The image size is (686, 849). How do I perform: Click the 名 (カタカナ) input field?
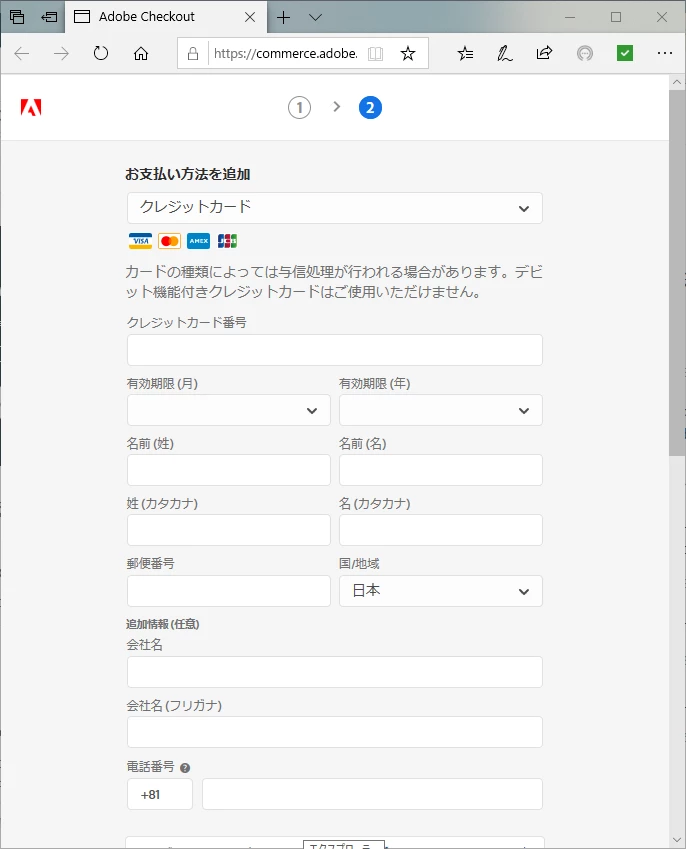pyautogui.click(x=441, y=530)
